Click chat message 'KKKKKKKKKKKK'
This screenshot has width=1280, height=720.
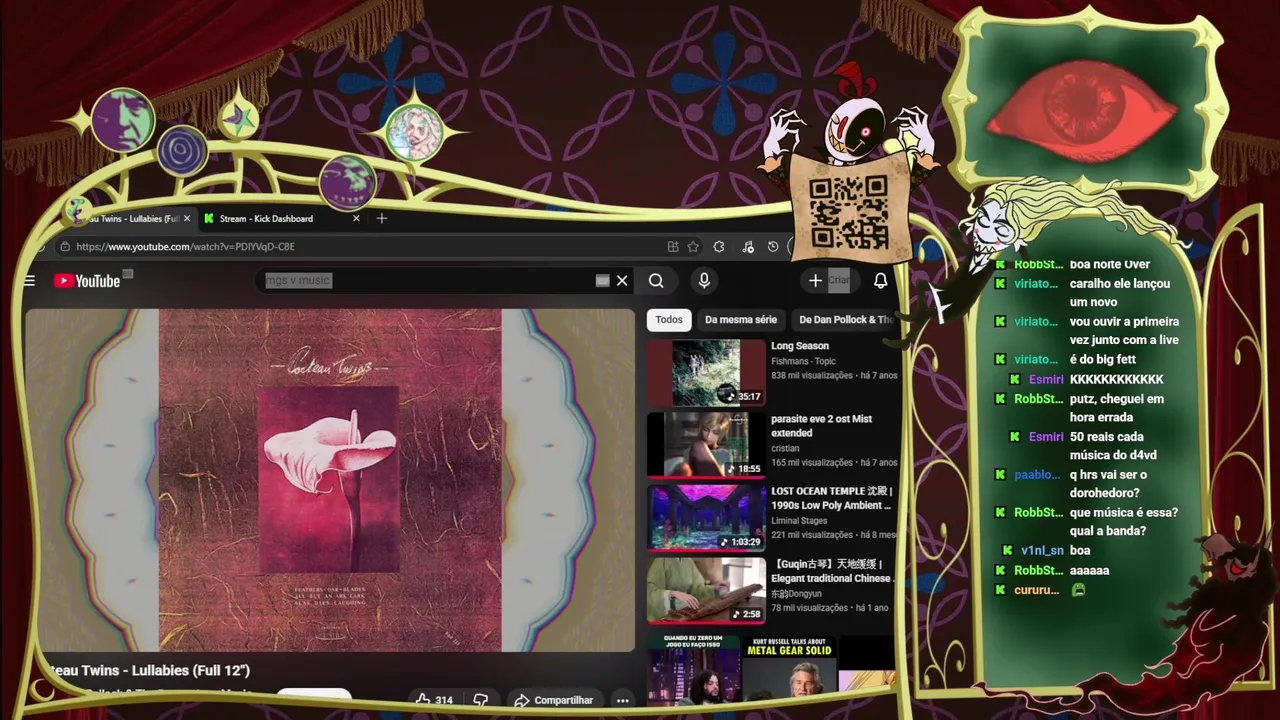tap(1117, 379)
